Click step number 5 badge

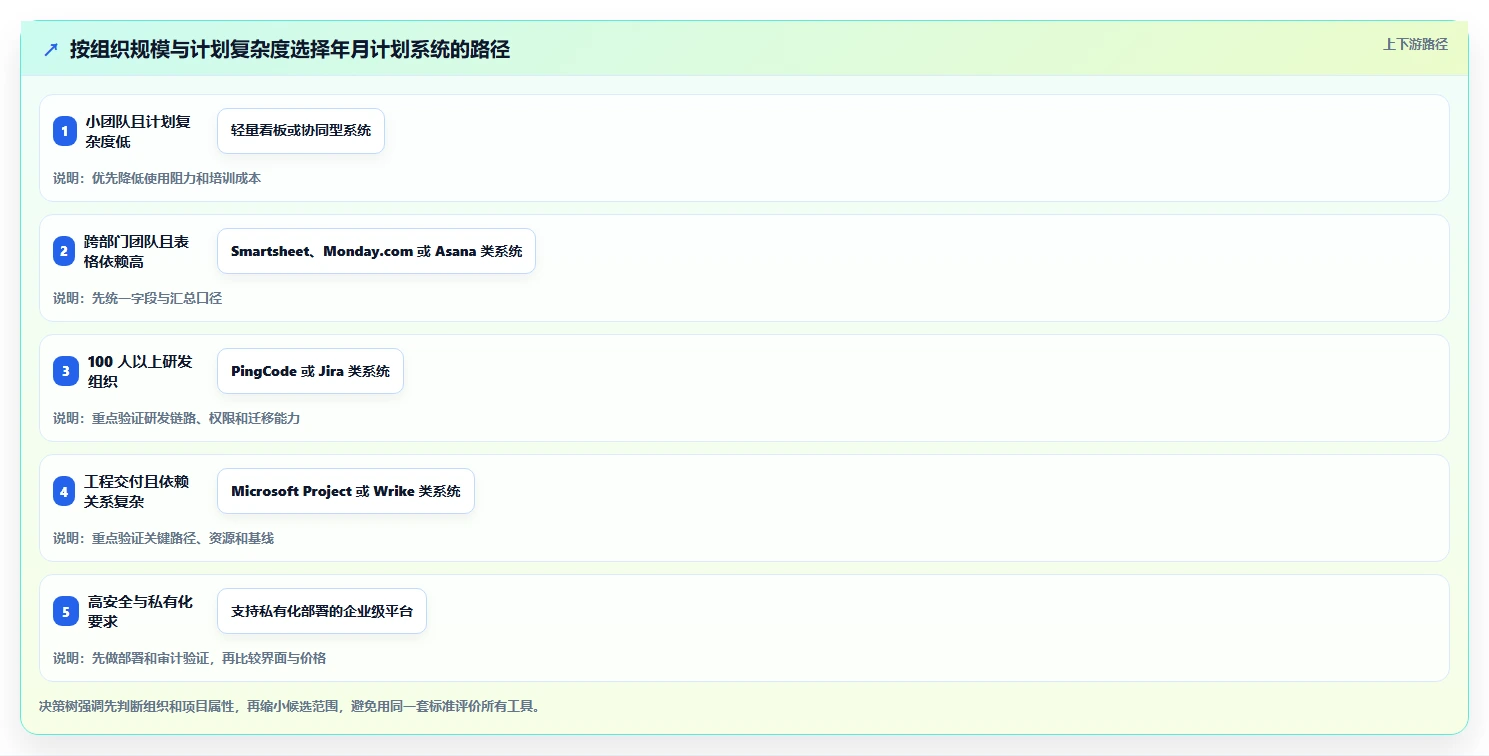click(x=65, y=611)
